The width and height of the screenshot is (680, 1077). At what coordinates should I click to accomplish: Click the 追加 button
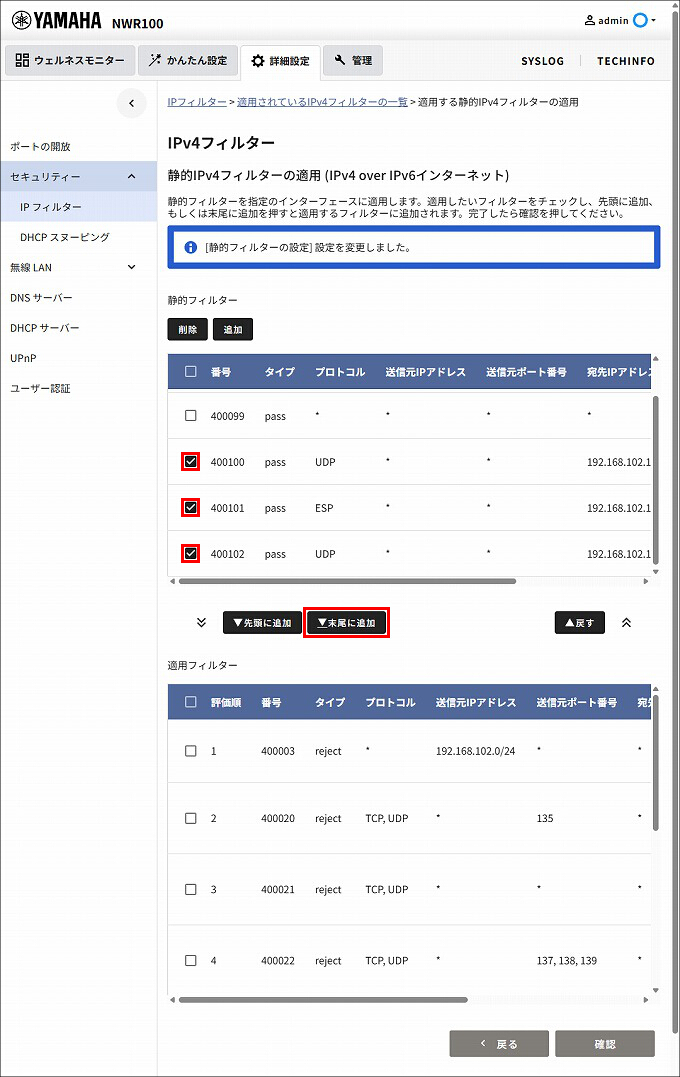(x=233, y=330)
